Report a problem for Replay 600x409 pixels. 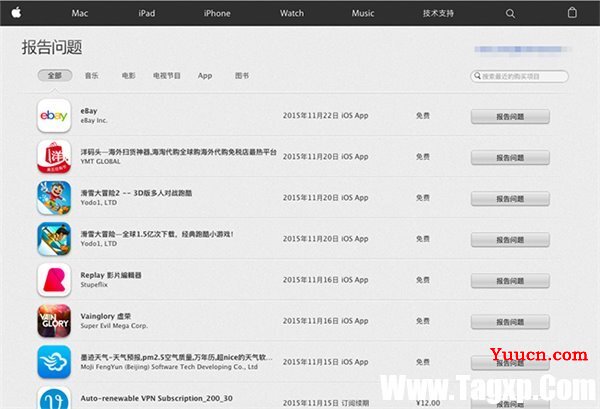(510, 281)
